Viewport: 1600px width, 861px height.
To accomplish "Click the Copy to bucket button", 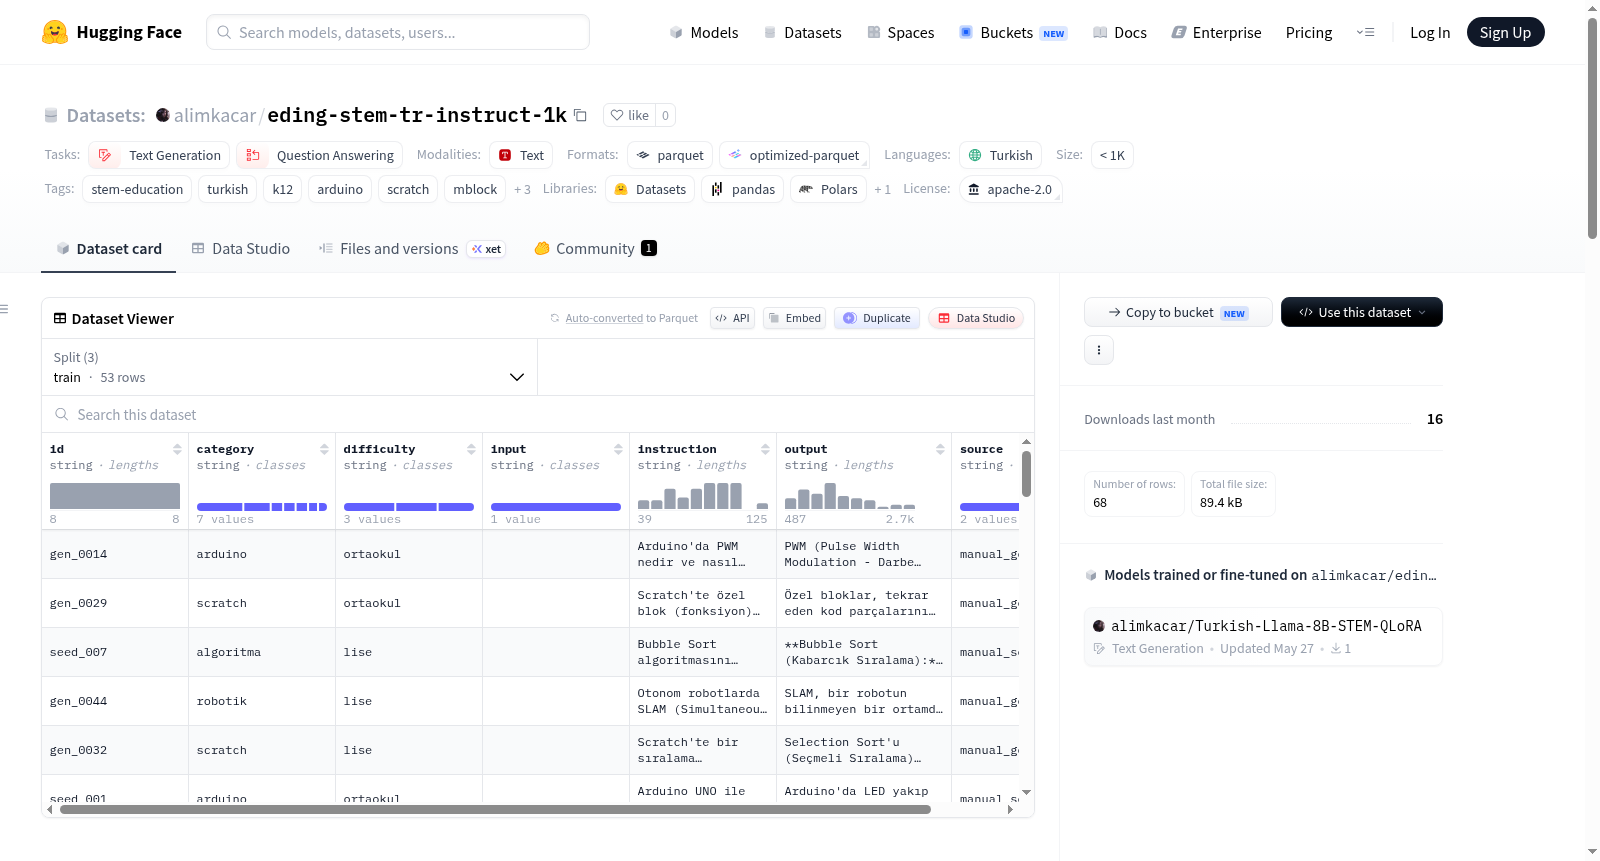I will click(1178, 312).
